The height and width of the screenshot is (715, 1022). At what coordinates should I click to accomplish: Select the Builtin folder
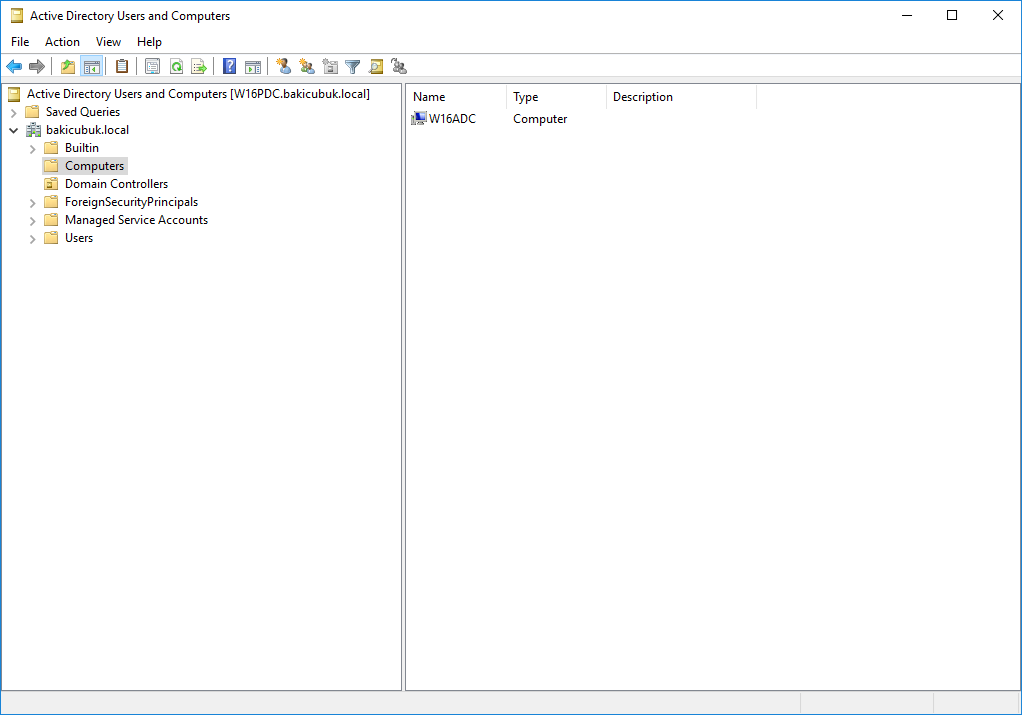[x=81, y=148]
